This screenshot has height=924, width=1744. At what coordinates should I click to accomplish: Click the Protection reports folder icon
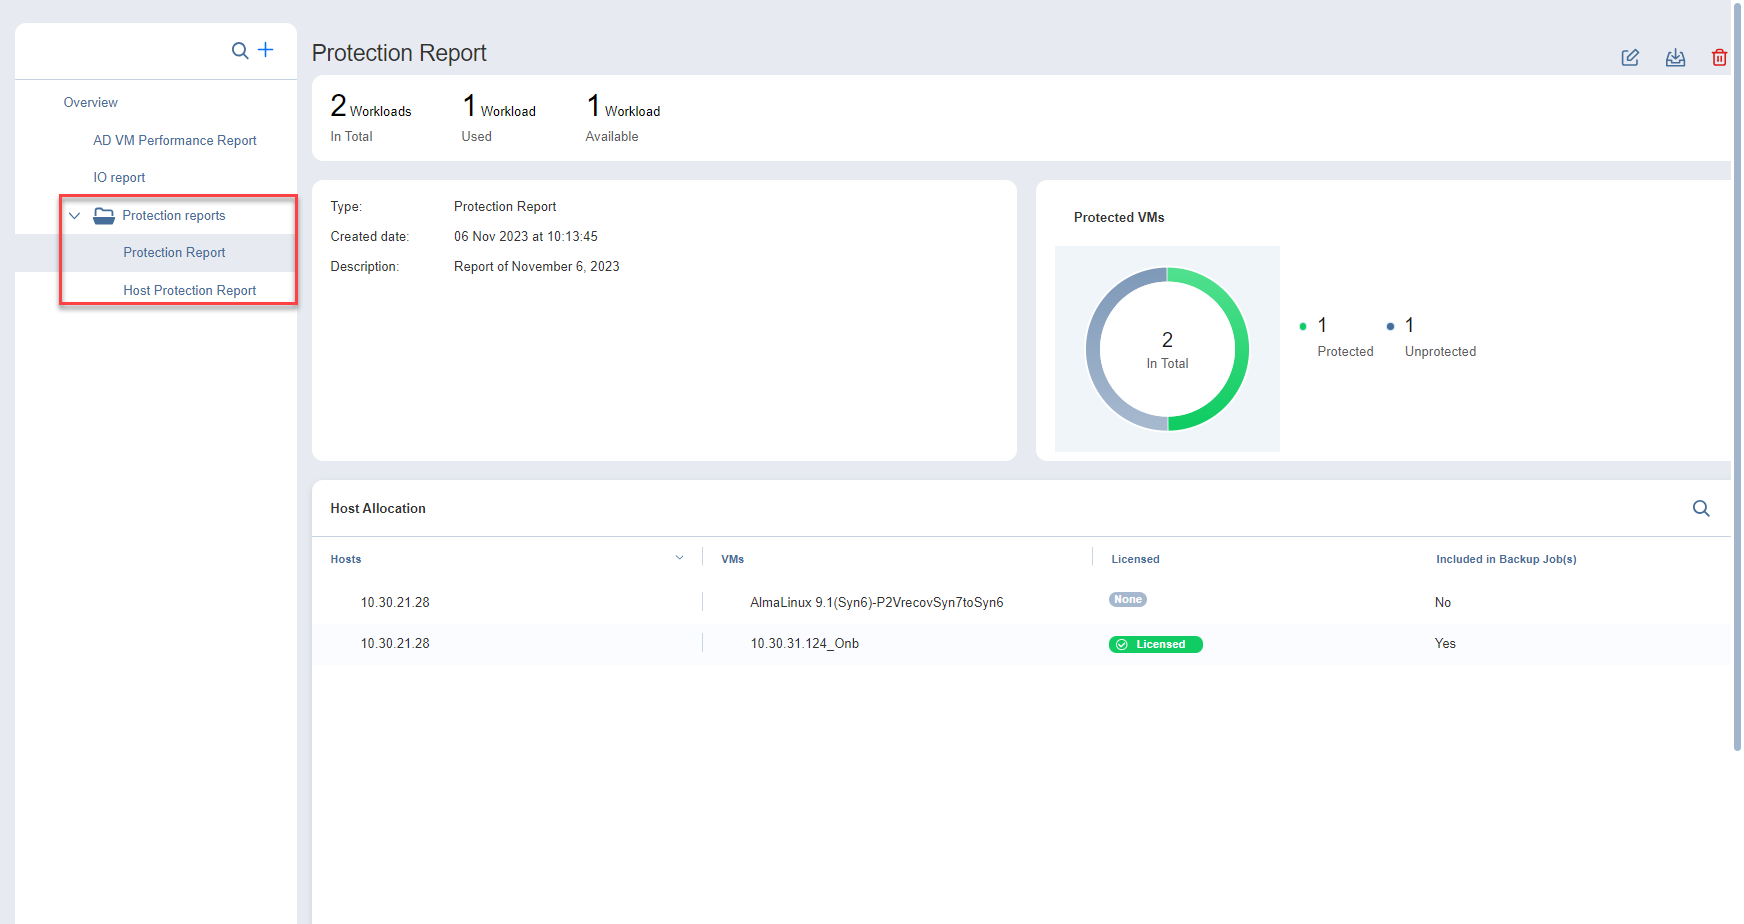(104, 216)
